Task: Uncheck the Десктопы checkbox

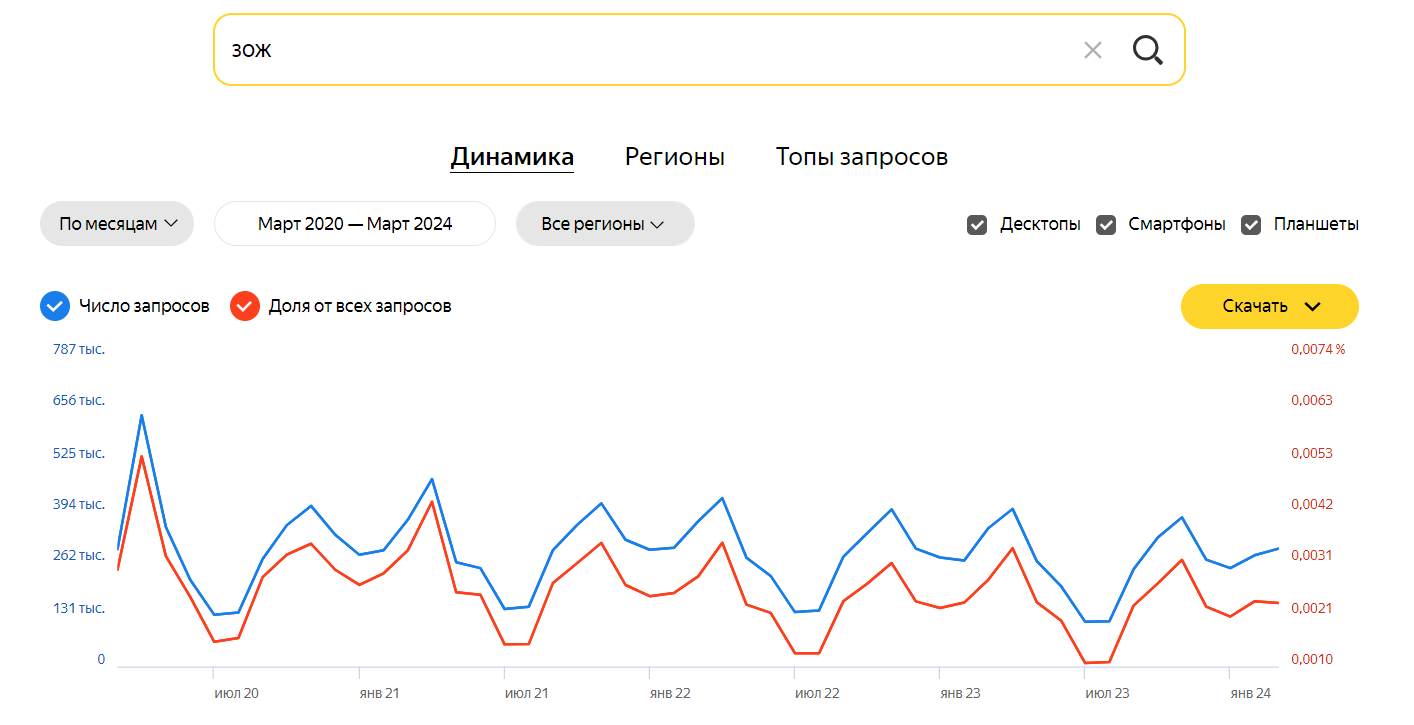Action: [x=977, y=225]
